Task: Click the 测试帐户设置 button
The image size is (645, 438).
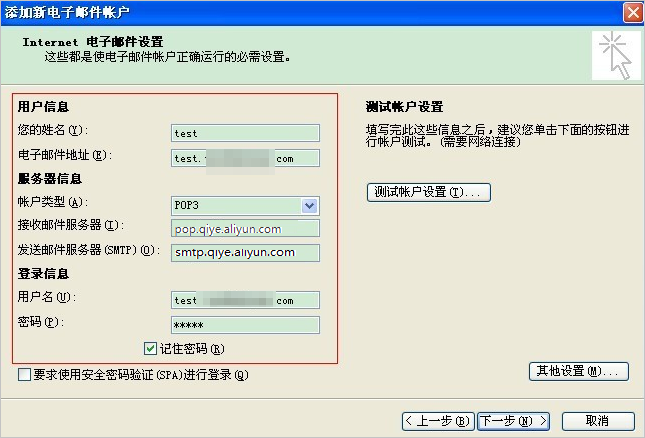Action: (x=429, y=192)
